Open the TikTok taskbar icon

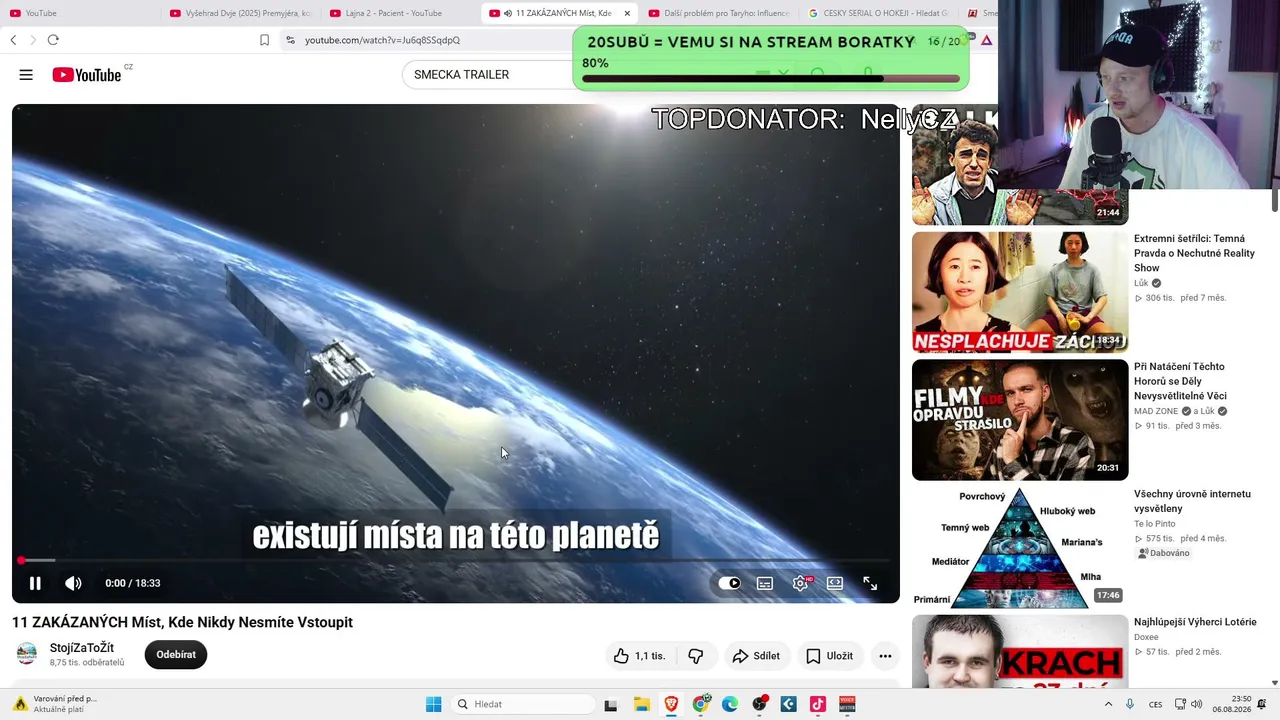pos(818,704)
